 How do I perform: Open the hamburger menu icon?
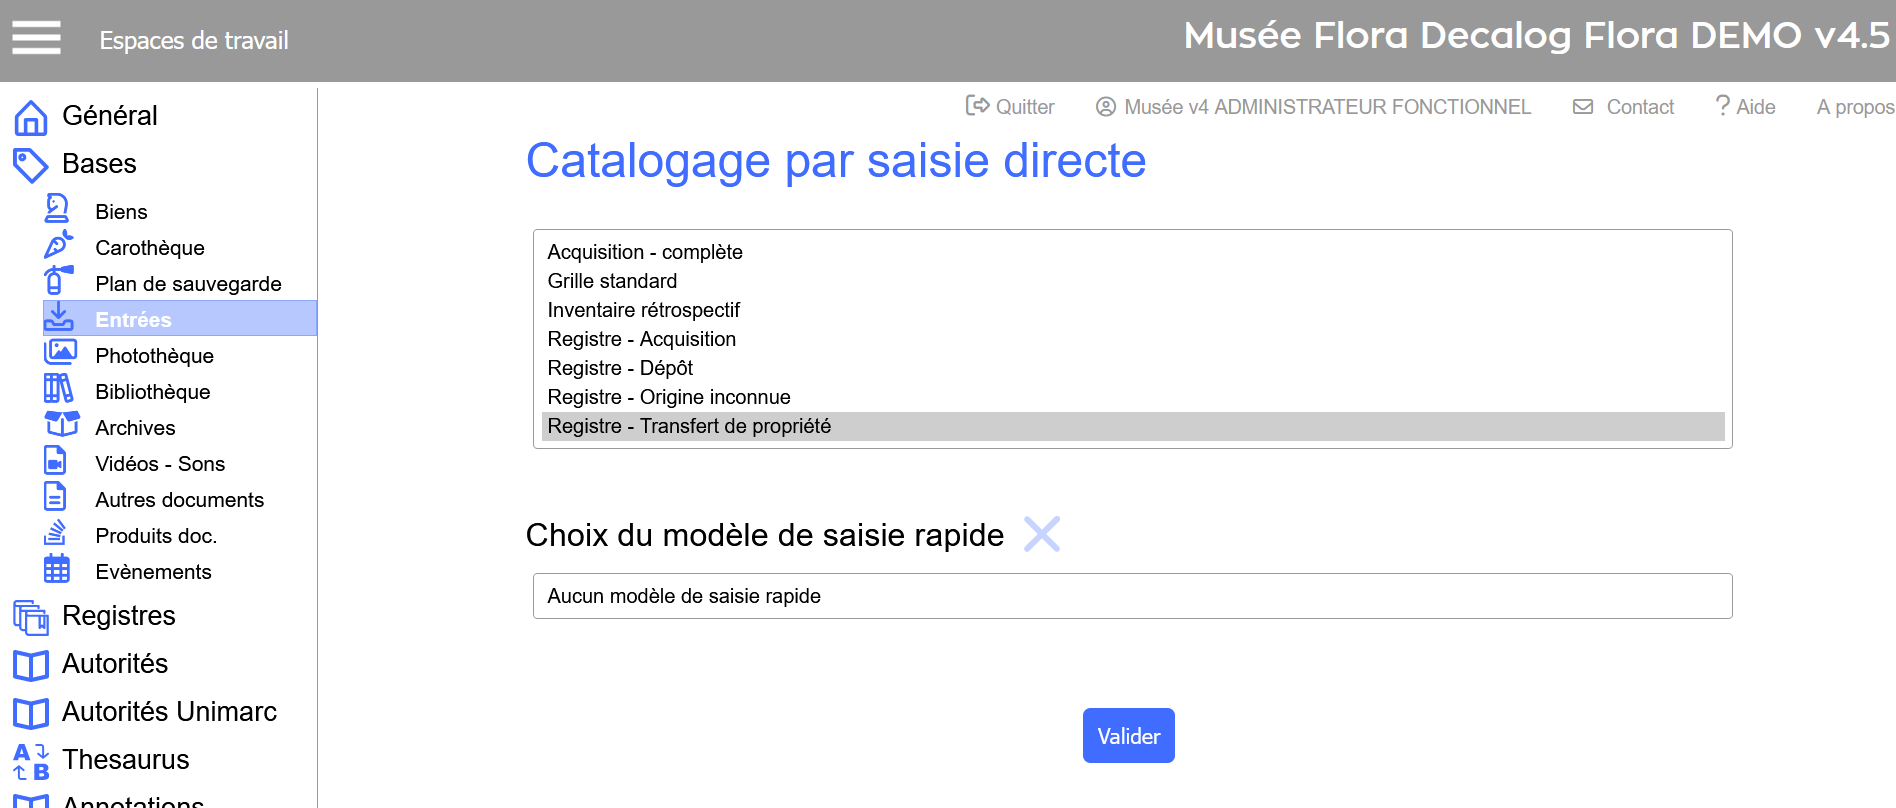36,38
